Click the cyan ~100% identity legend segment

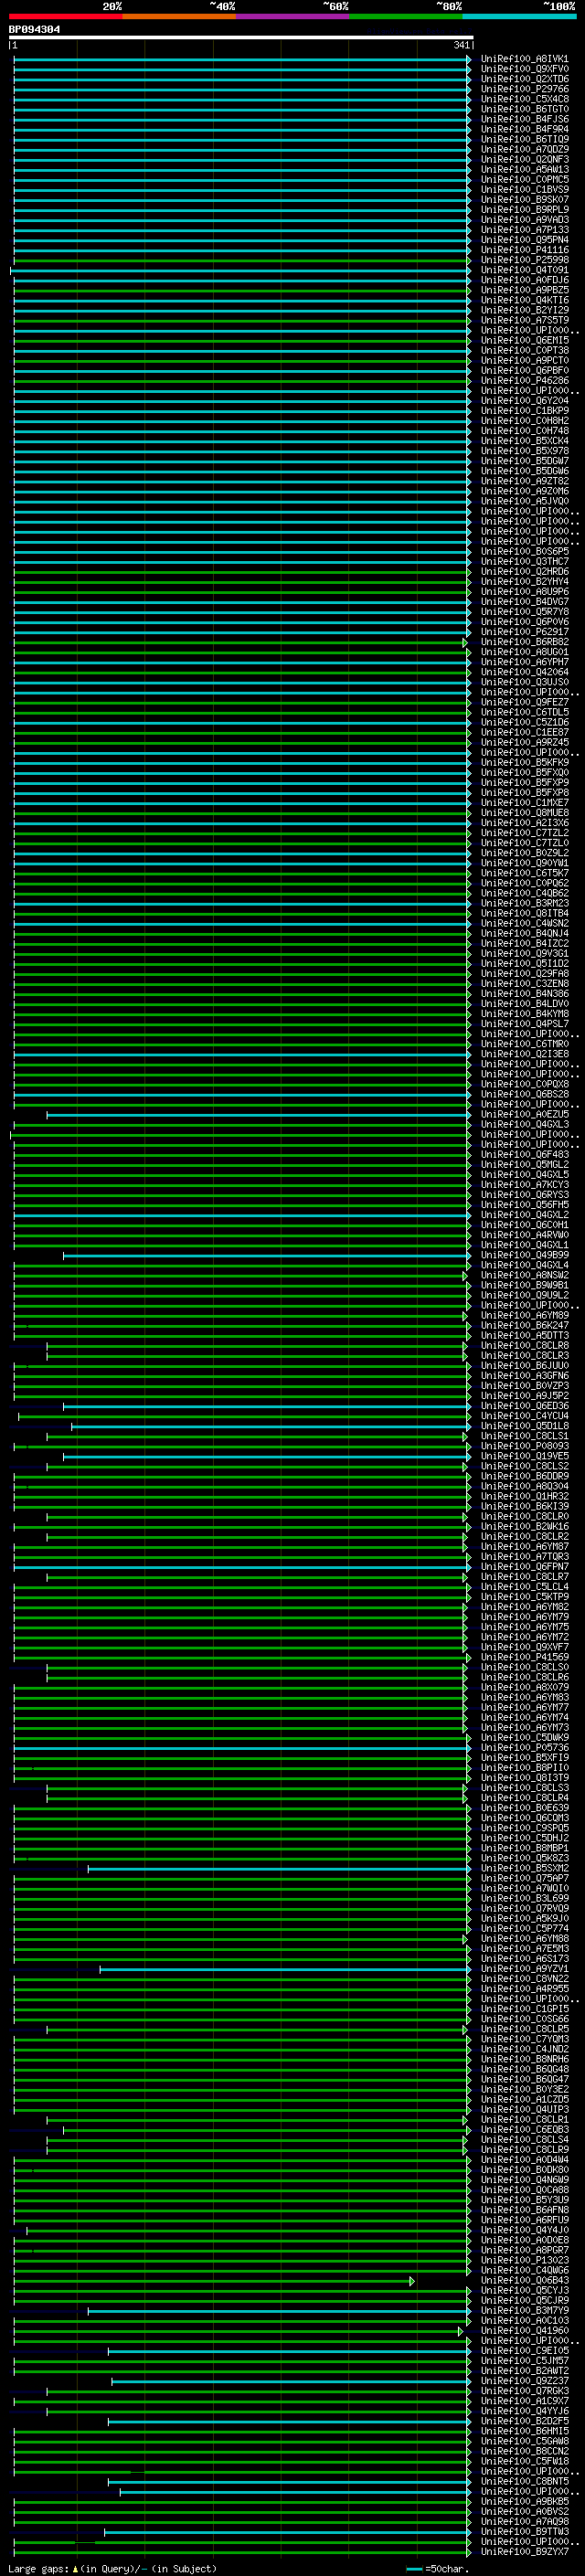(519, 17)
